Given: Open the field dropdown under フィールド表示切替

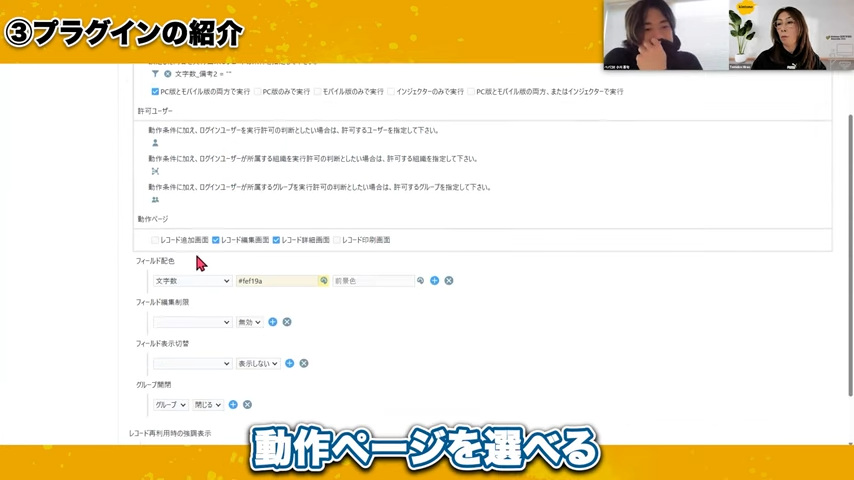Looking at the screenshot, I should pos(192,363).
